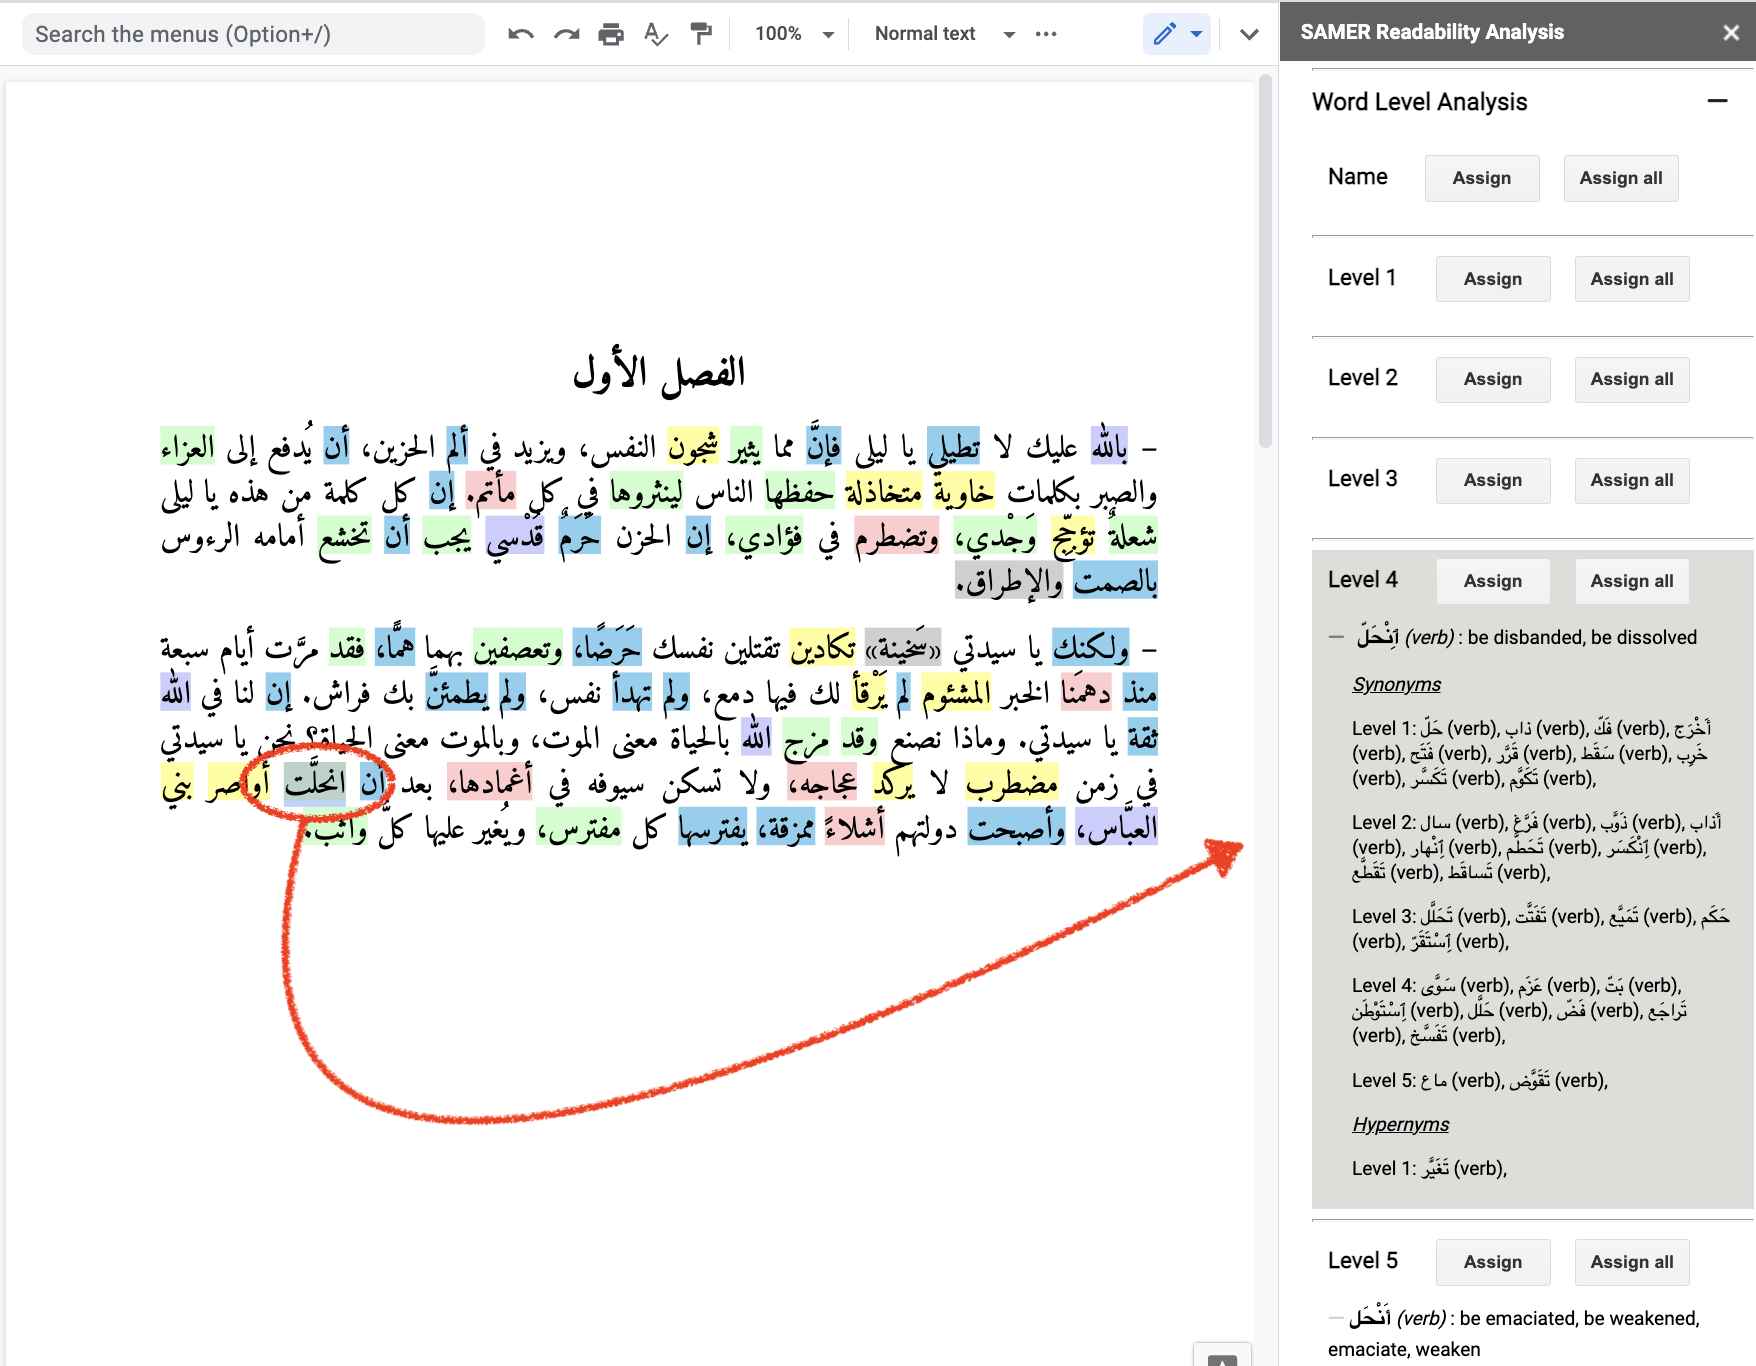Click the explore button at page bottom

click(x=1222, y=1356)
